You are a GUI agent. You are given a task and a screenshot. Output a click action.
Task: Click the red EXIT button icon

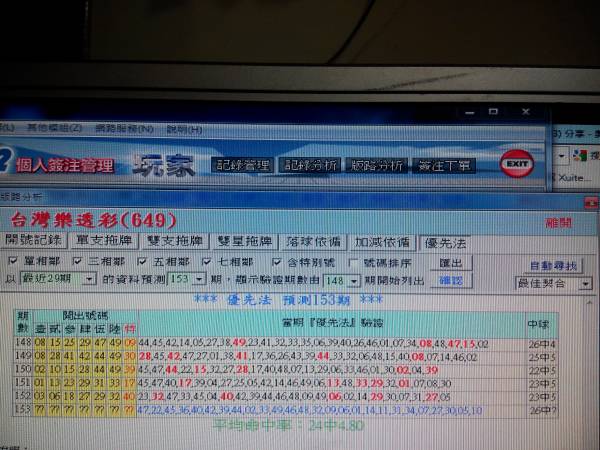click(x=517, y=164)
